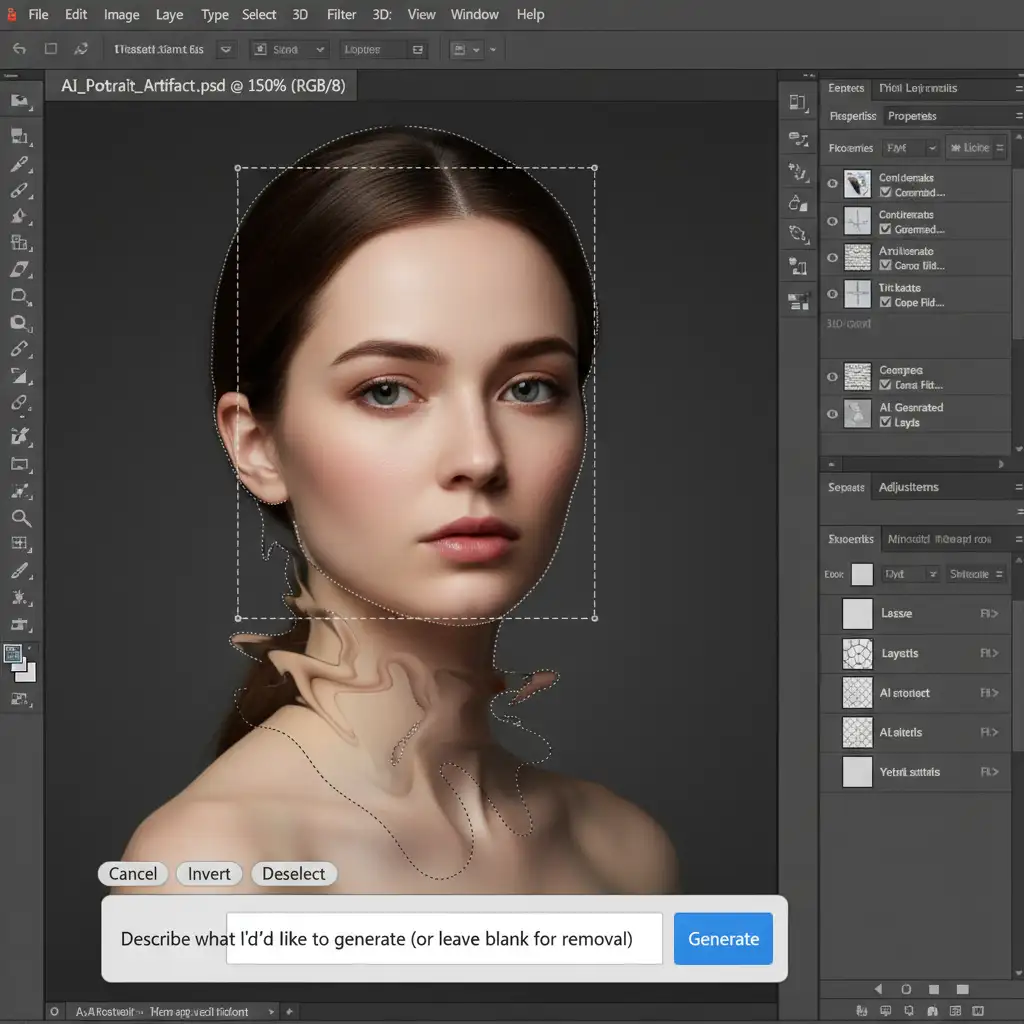The width and height of the screenshot is (1024, 1024).
Task: Pick the parallelogram eraser tool in toolbar
Action: click(x=20, y=269)
